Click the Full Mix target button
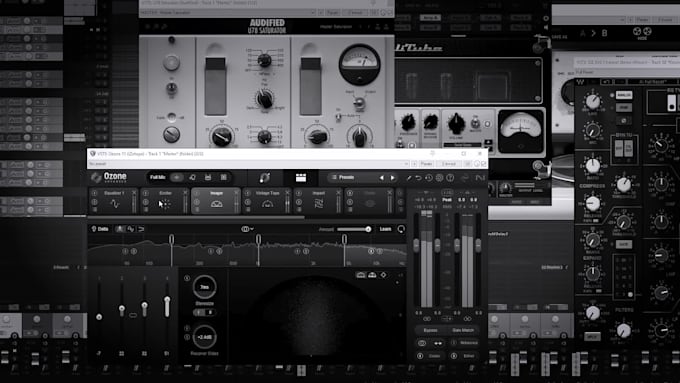 pyautogui.click(x=157, y=177)
